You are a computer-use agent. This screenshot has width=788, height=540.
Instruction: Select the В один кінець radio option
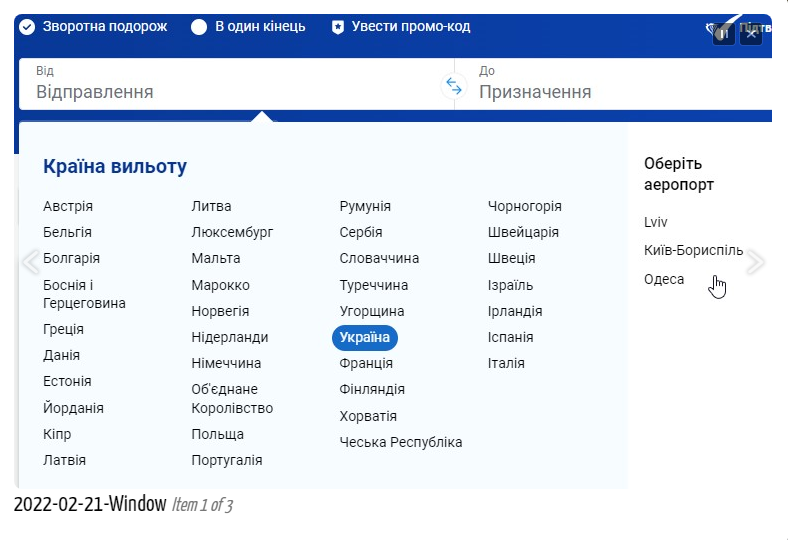point(199,27)
